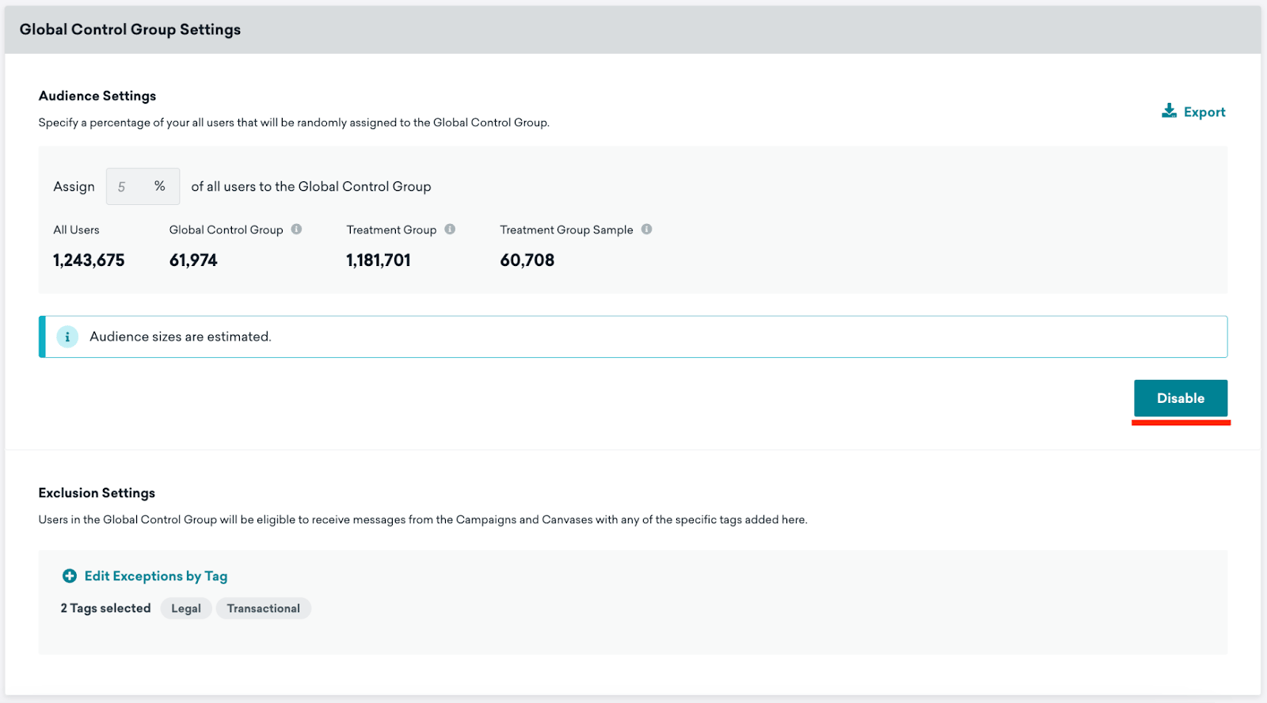Click the '2 Tags selected' label

(105, 608)
